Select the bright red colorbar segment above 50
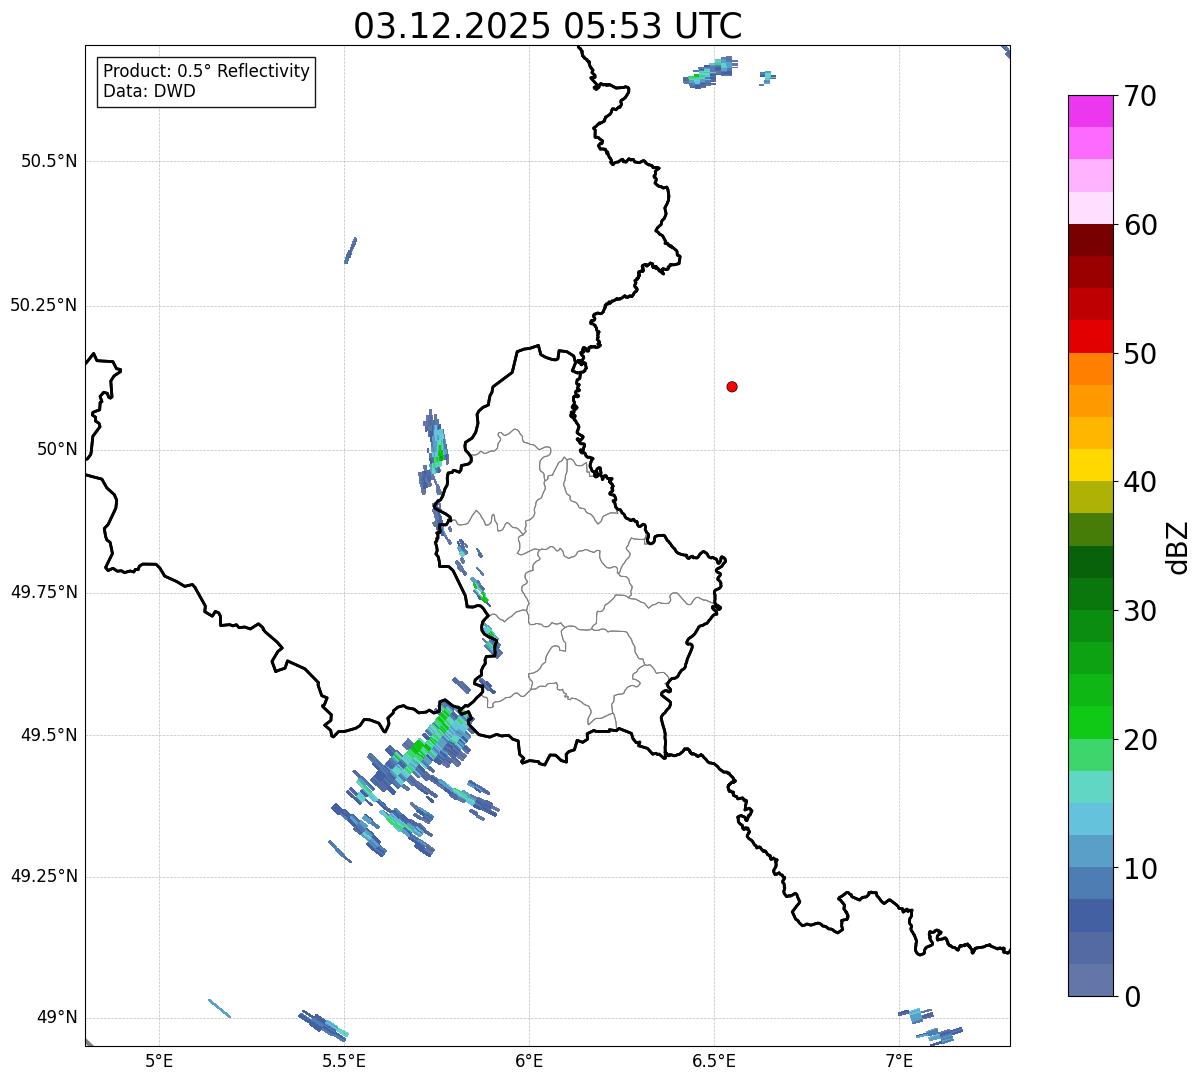Viewport: 1202px width, 1081px height. pyautogui.click(x=1090, y=336)
